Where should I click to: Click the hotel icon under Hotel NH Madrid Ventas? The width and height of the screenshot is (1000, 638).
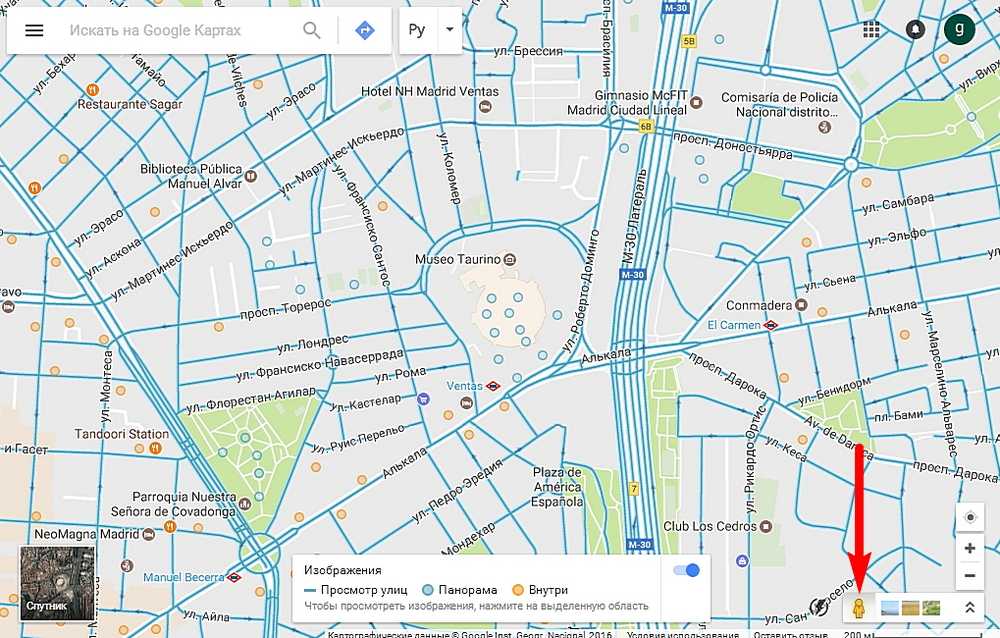click(x=486, y=107)
